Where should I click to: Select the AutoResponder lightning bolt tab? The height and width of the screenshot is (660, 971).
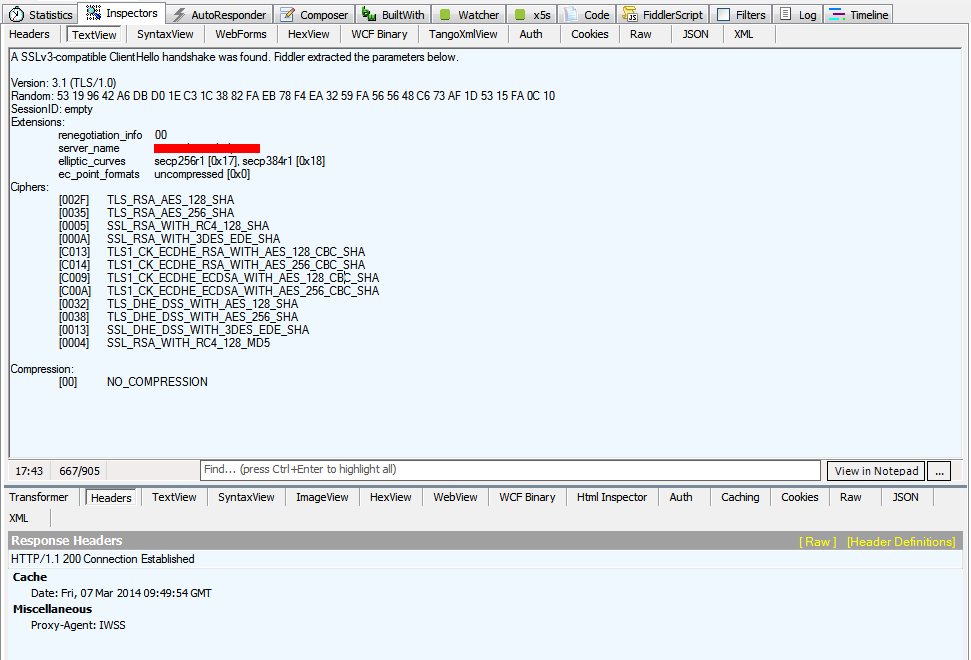coord(219,15)
